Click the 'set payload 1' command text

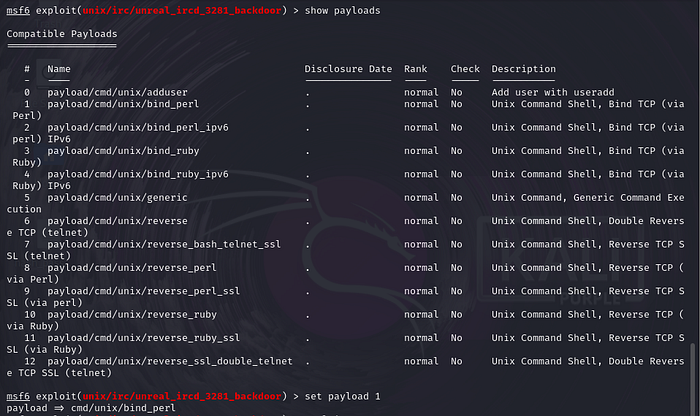(341, 396)
